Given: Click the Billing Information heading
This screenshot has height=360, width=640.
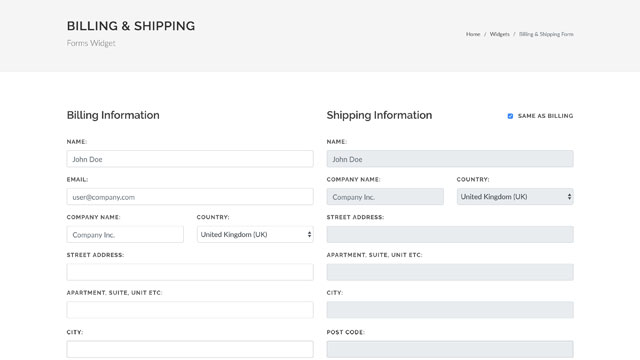Looking at the screenshot, I should pyautogui.click(x=113, y=115).
